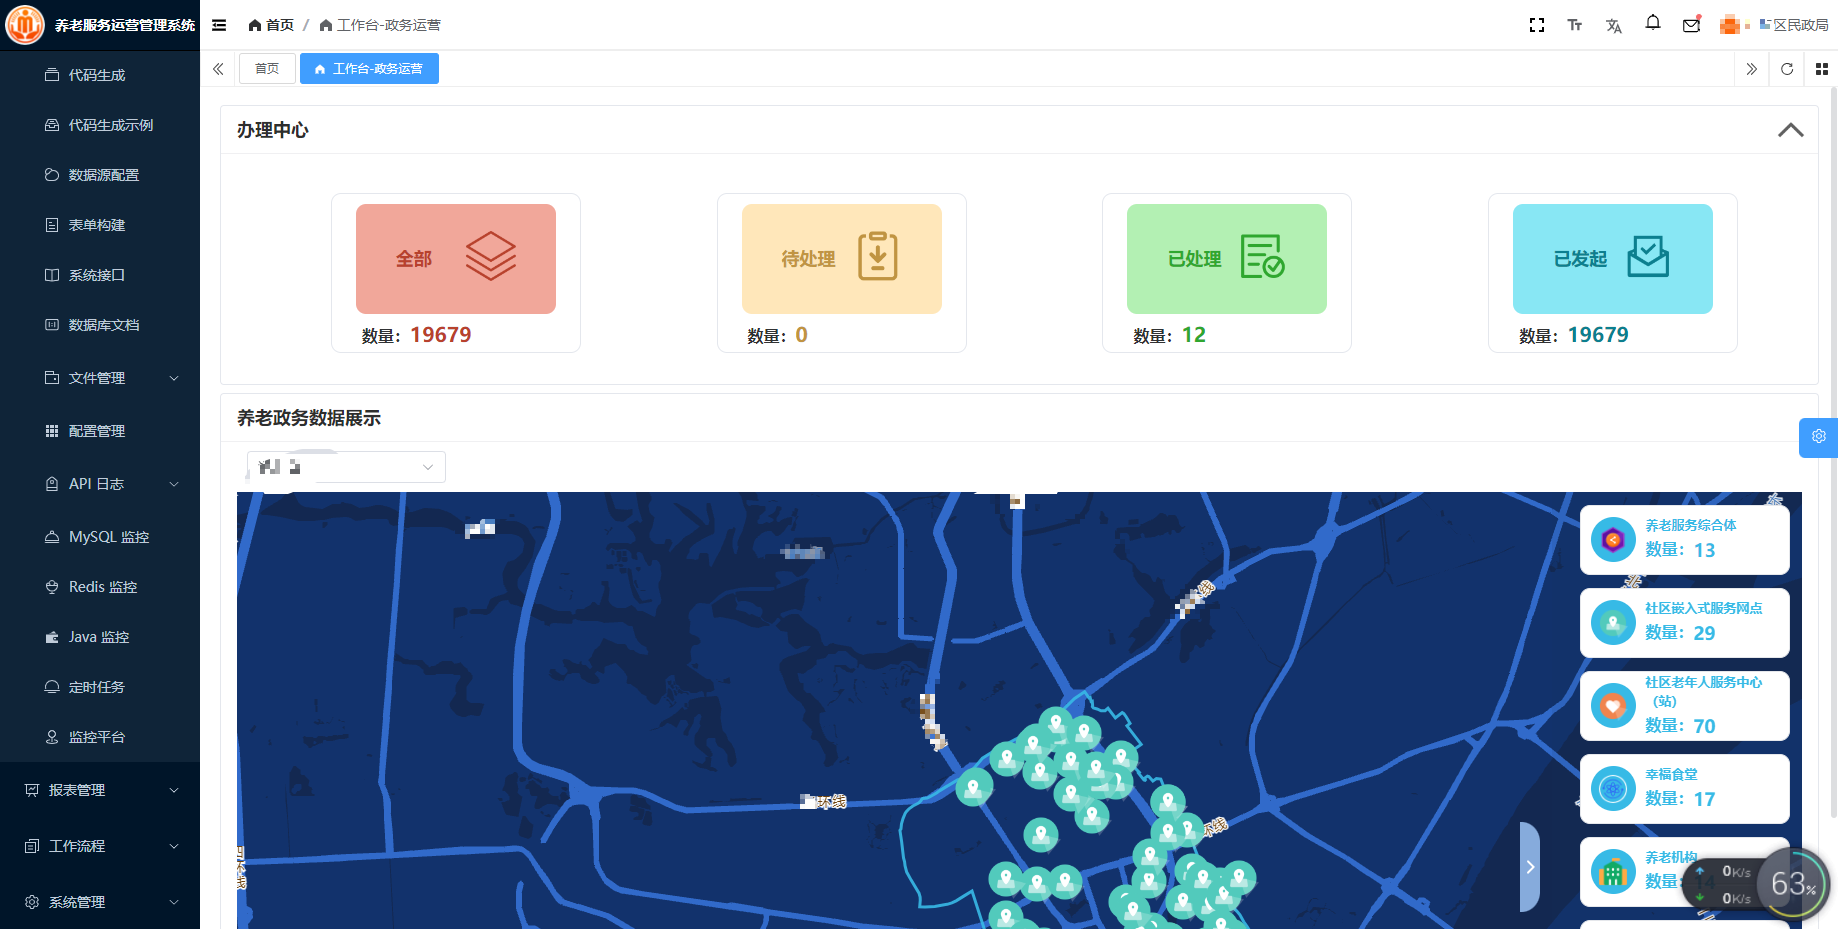Open the tab options grid icon

click(1822, 69)
